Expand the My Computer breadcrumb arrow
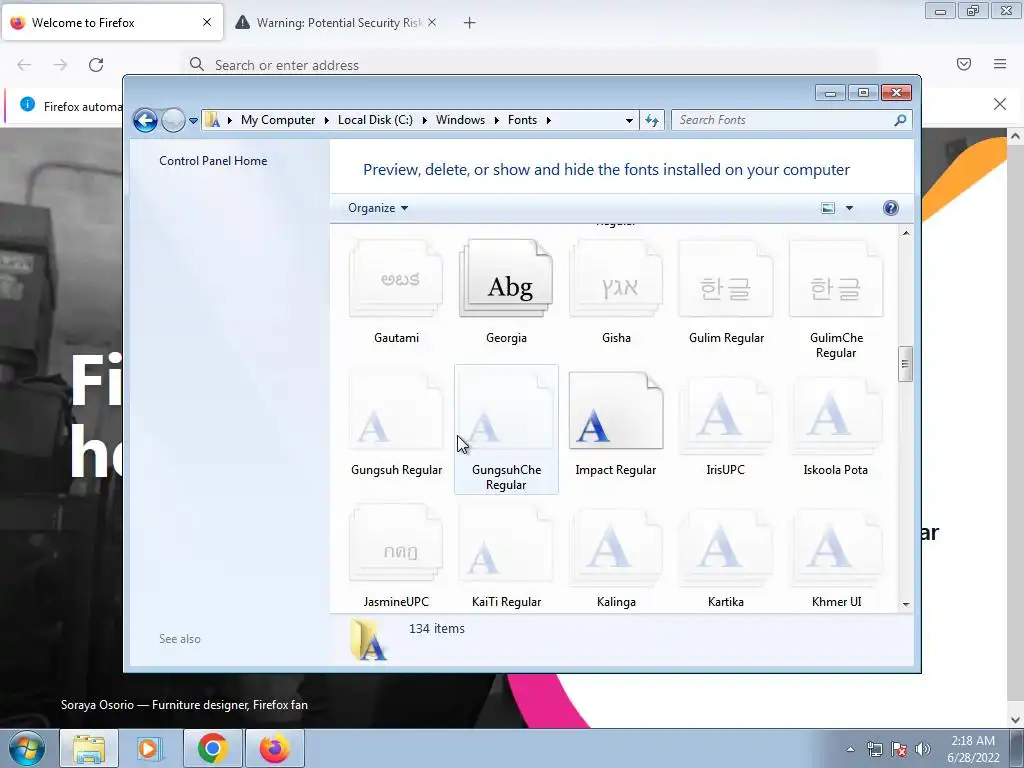 [x=327, y=120]
